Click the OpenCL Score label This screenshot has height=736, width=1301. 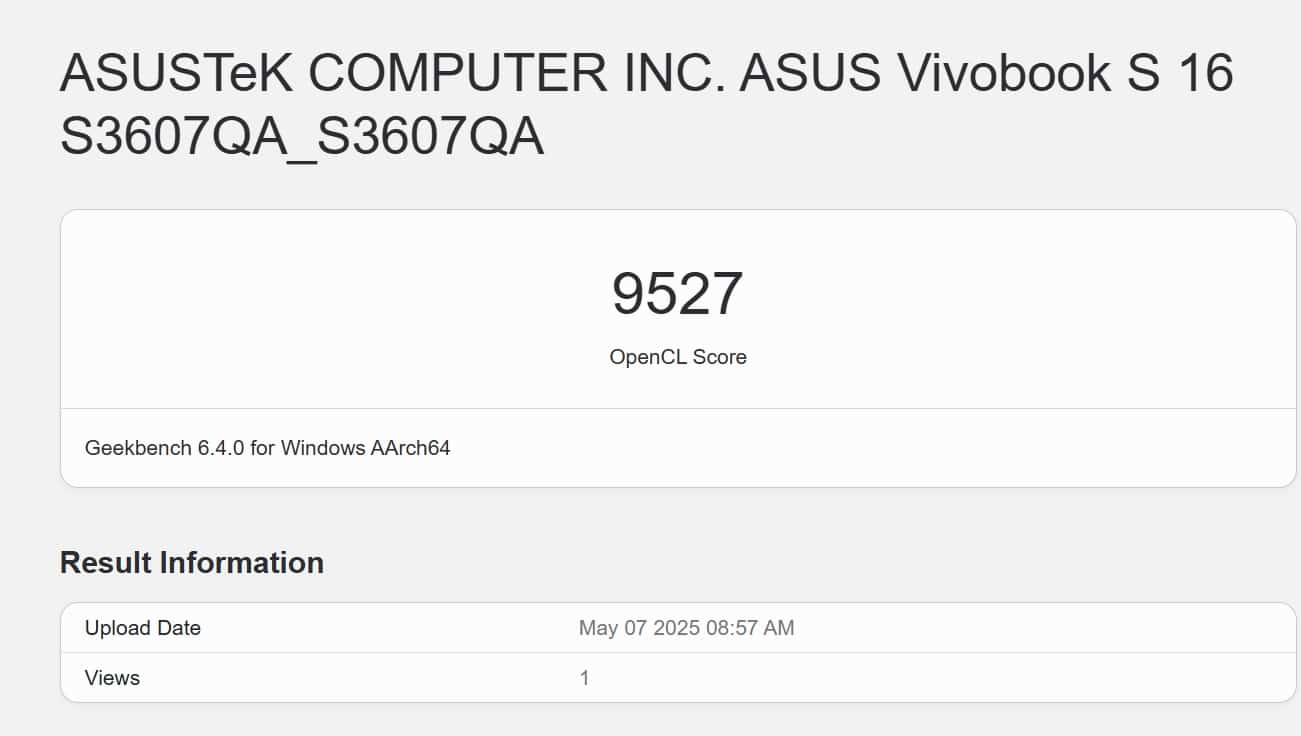(x=677, y=357)
